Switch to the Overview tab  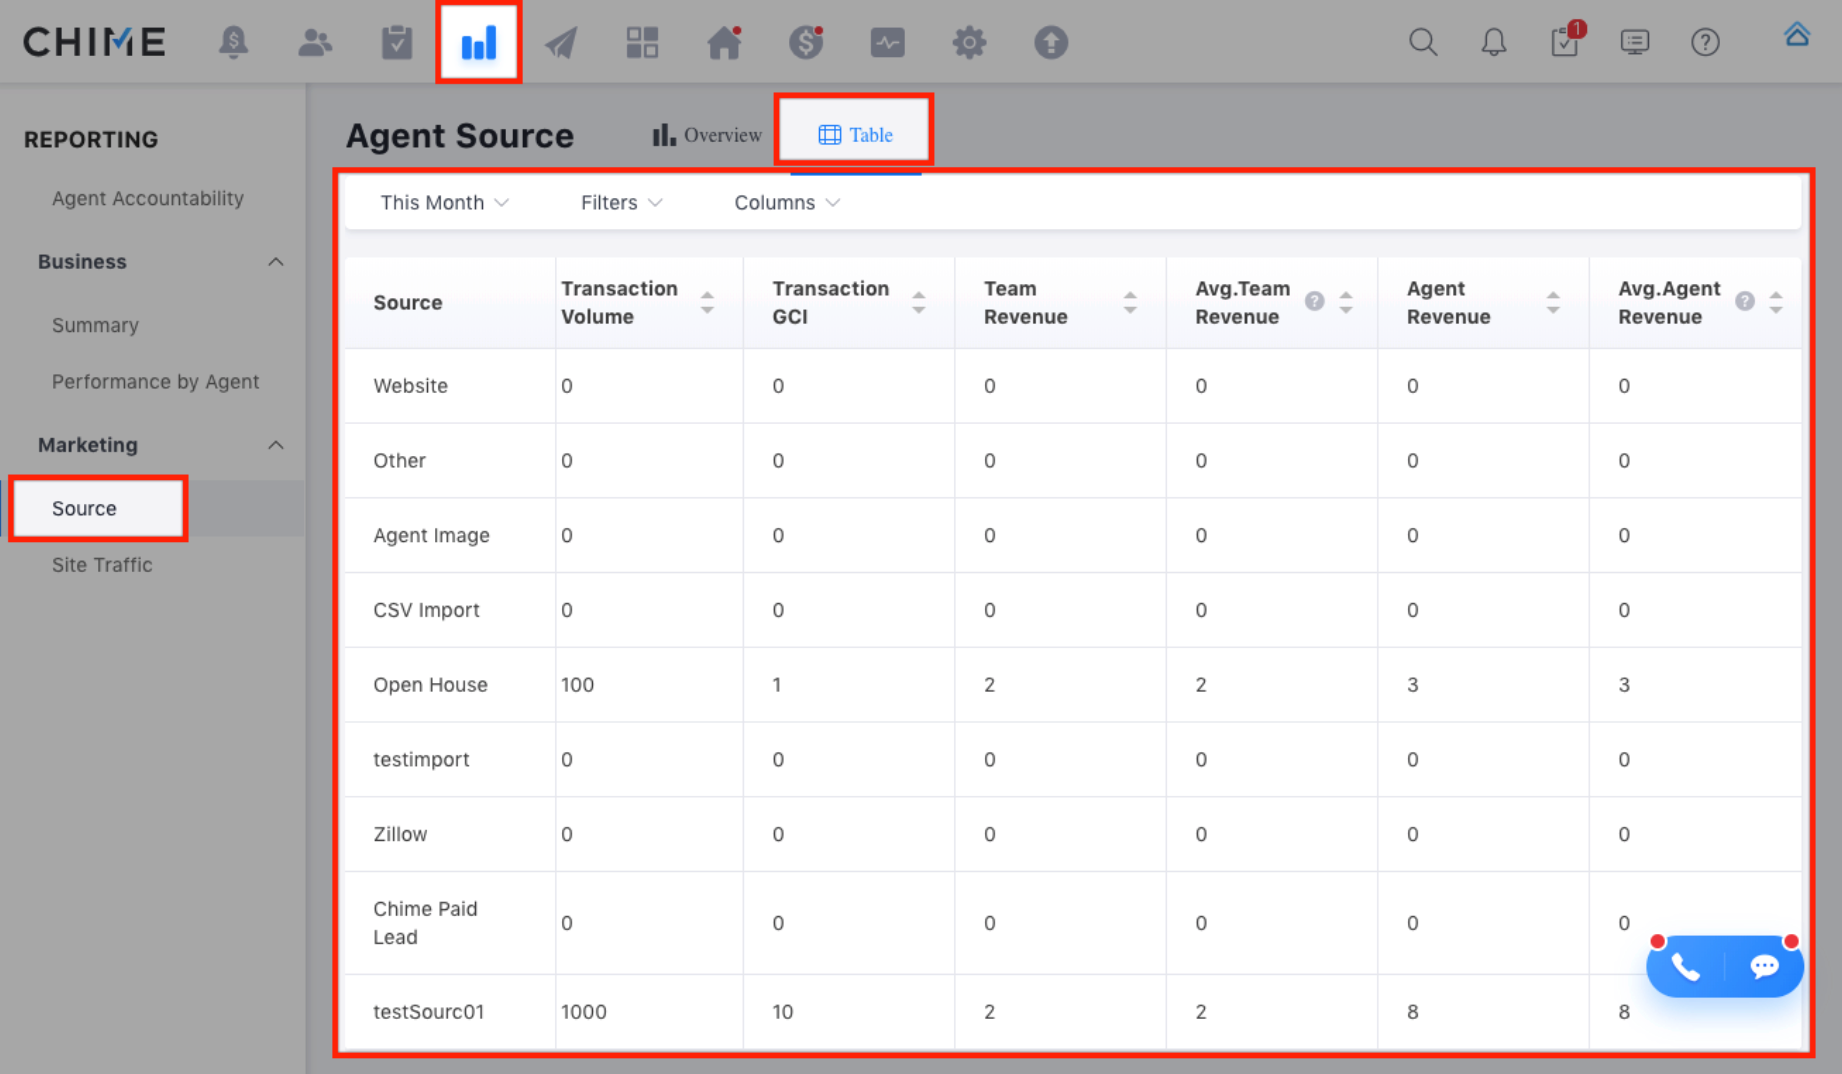707,135
